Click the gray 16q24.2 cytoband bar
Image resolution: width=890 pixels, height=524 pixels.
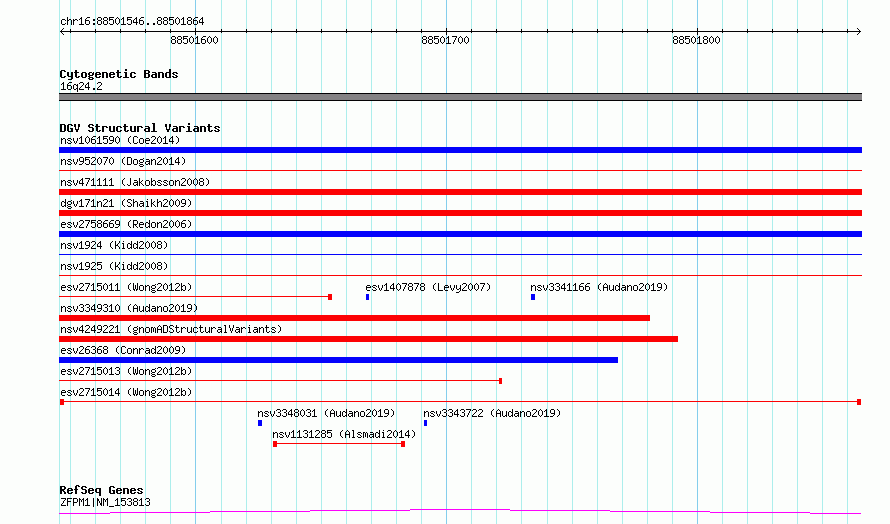460,97
